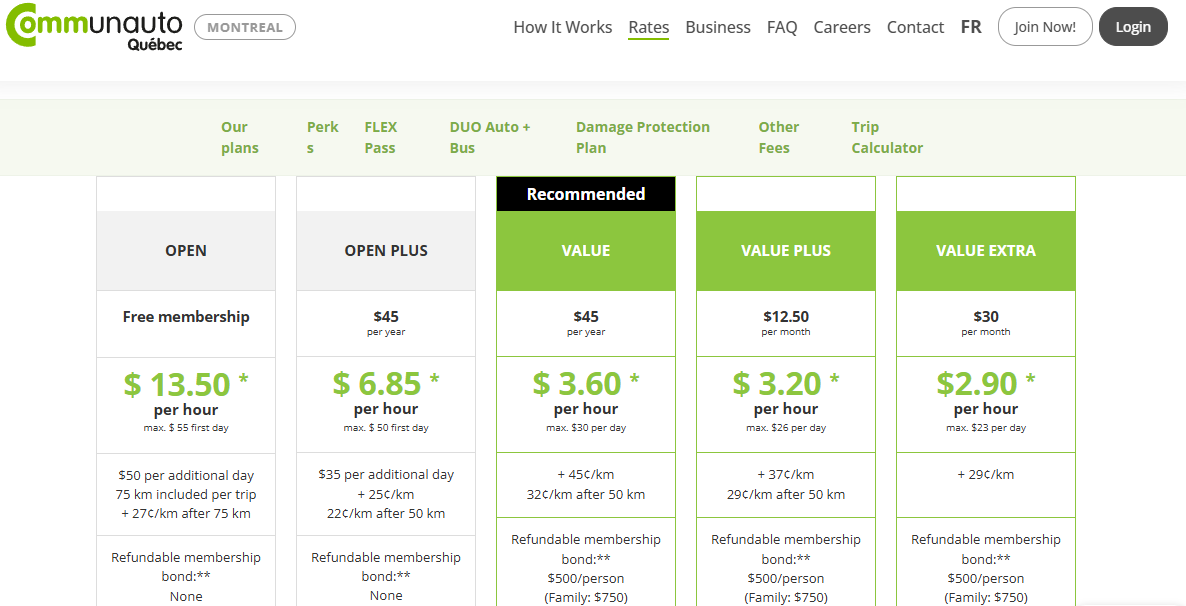Viewport: 1186px width, 606px height.
Task: Click '+ 27¢/km after 75 km' text
Action: point(186,514)
